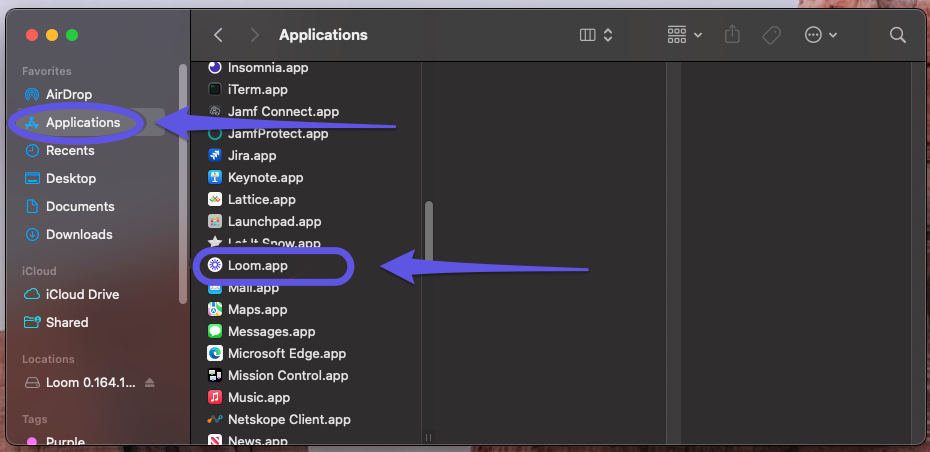
Task: Select Netskope Client.app in the list
Action: coord(289,419)
